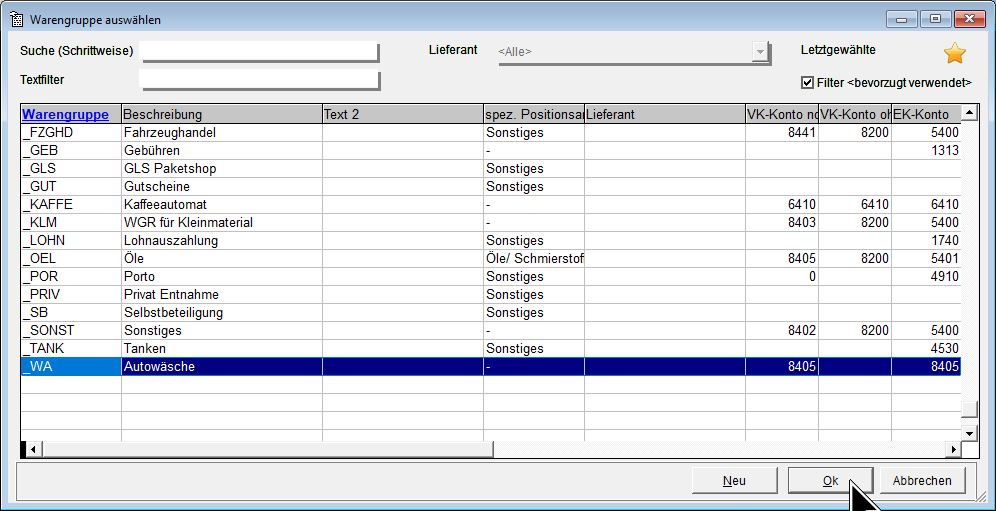The width and height of the screenshot is (996, 511).
Task: Cancel with the Abbrechen button
Action: click(x=922, y=481)
